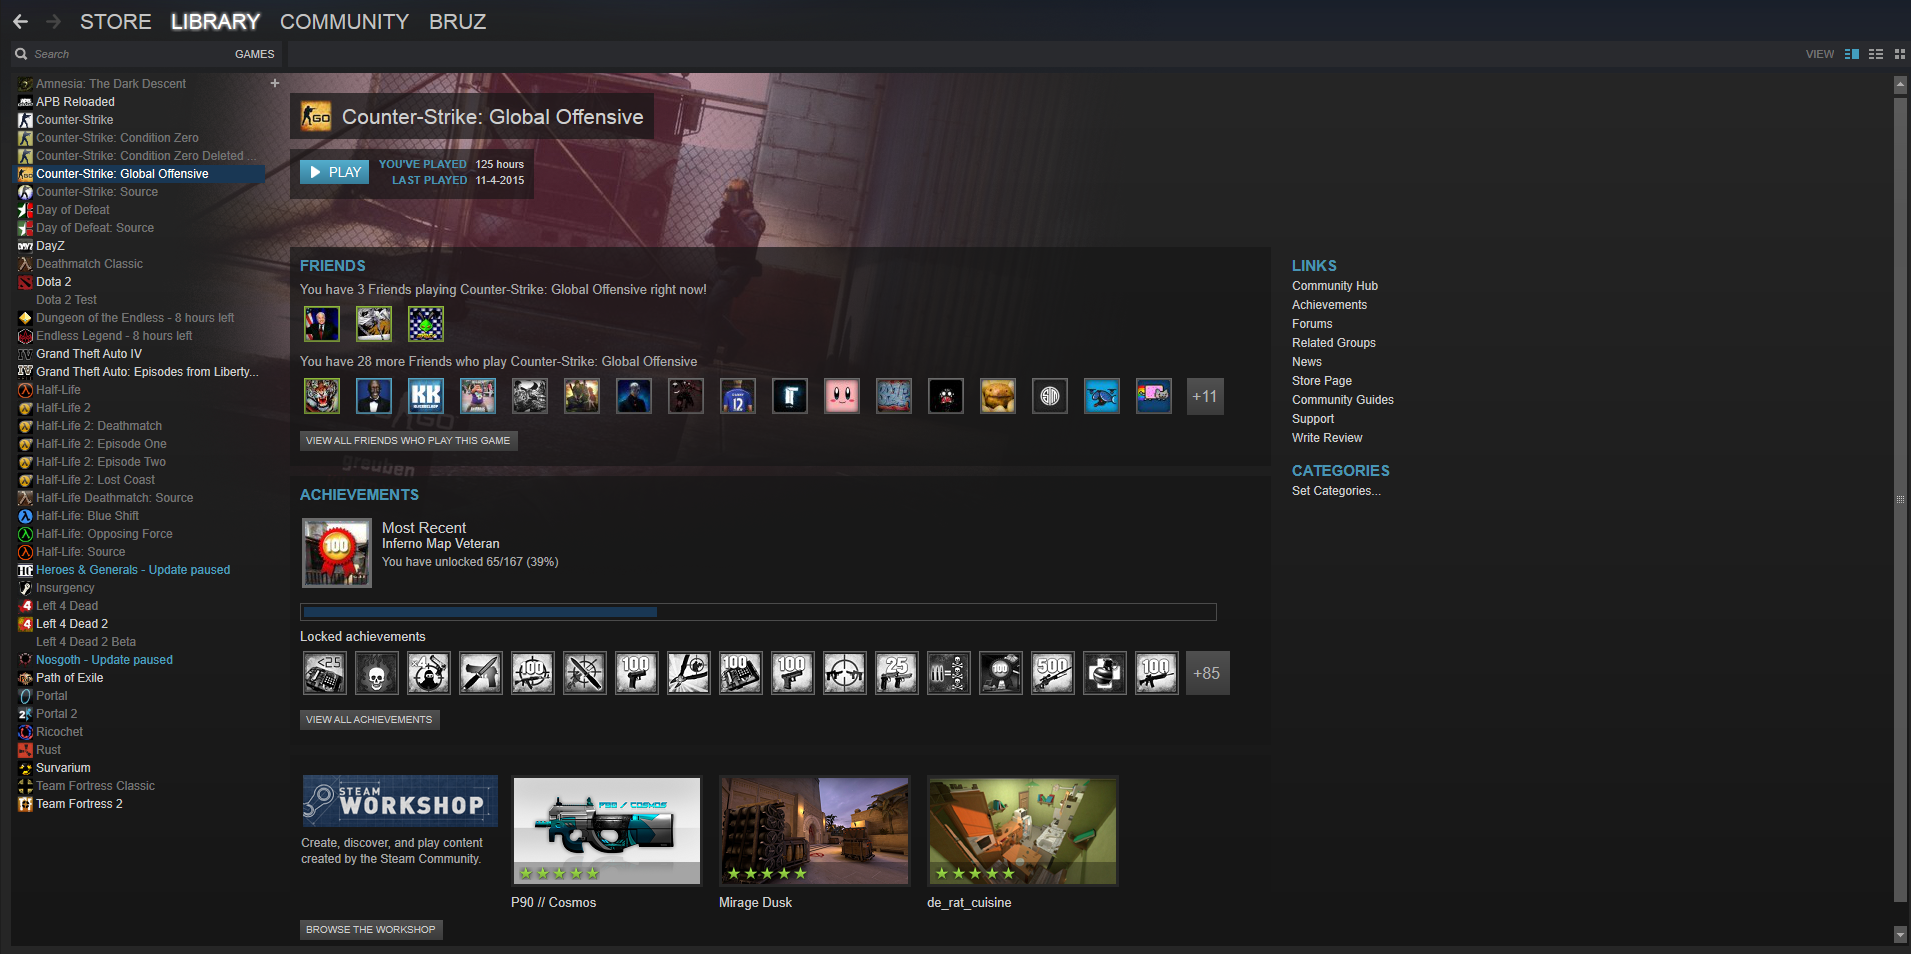The image size is (1911, 954).
Task: Open the crosshair locked achievement icon
Action: [845, 673]
